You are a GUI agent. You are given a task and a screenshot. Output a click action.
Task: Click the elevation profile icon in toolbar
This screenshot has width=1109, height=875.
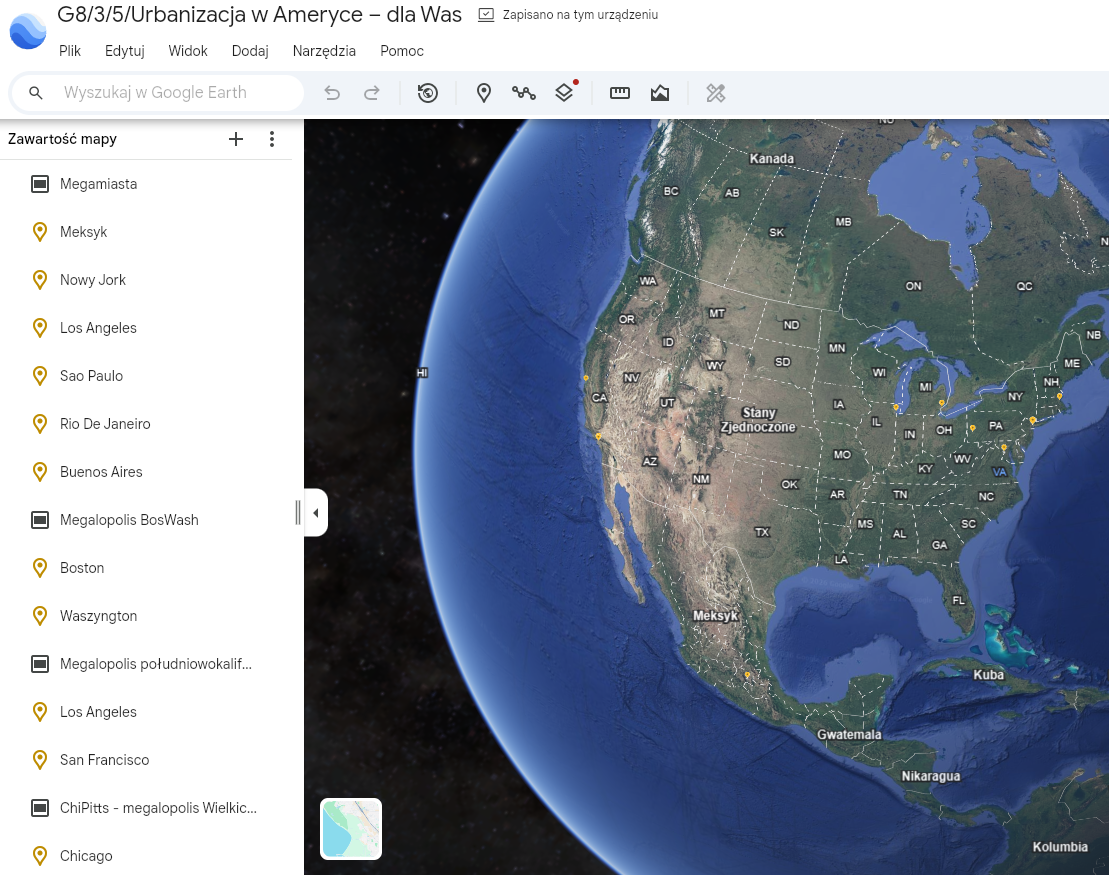(x=660, y=93)
